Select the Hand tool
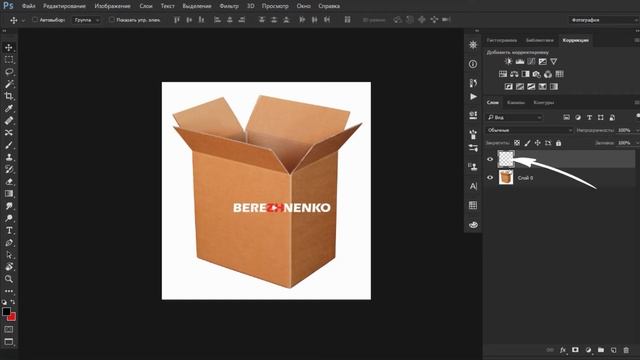640x360 pixels. click(x=9, y=267)
